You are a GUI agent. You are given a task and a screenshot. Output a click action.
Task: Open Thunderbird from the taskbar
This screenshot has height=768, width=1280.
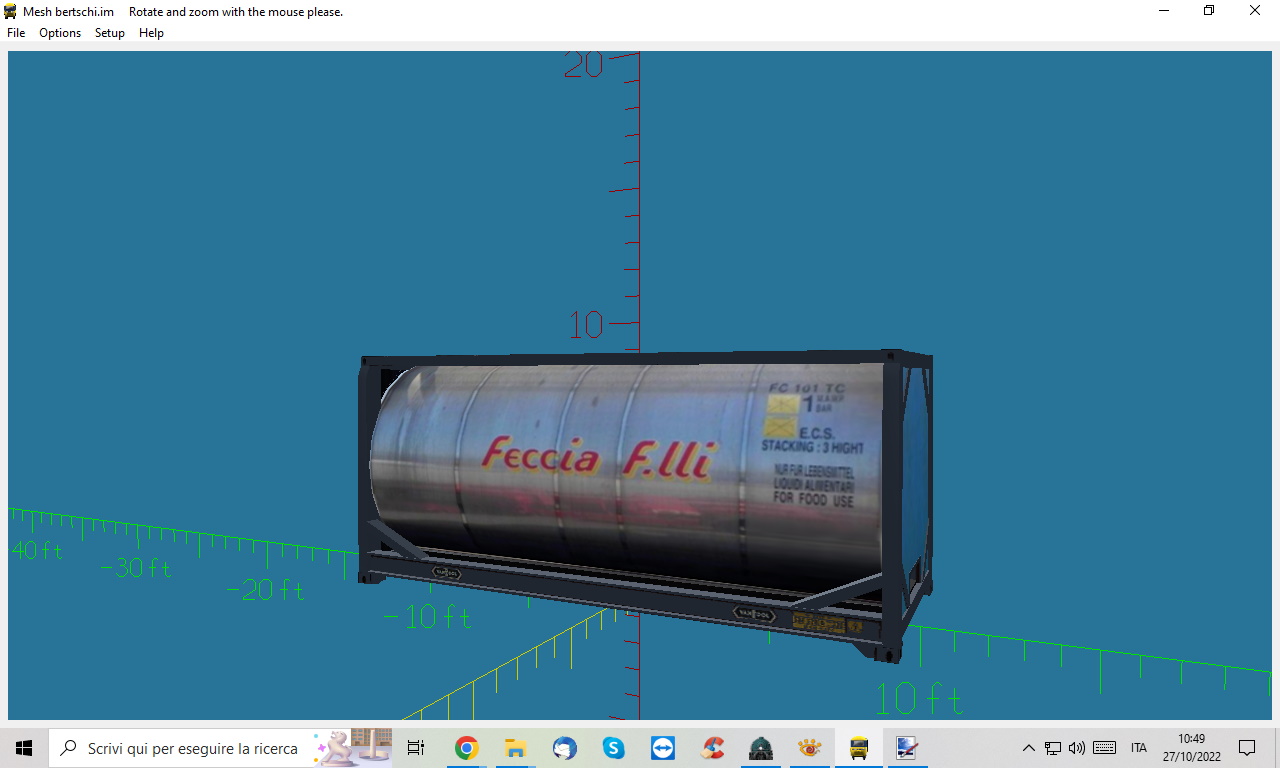[x=564, y=748]
